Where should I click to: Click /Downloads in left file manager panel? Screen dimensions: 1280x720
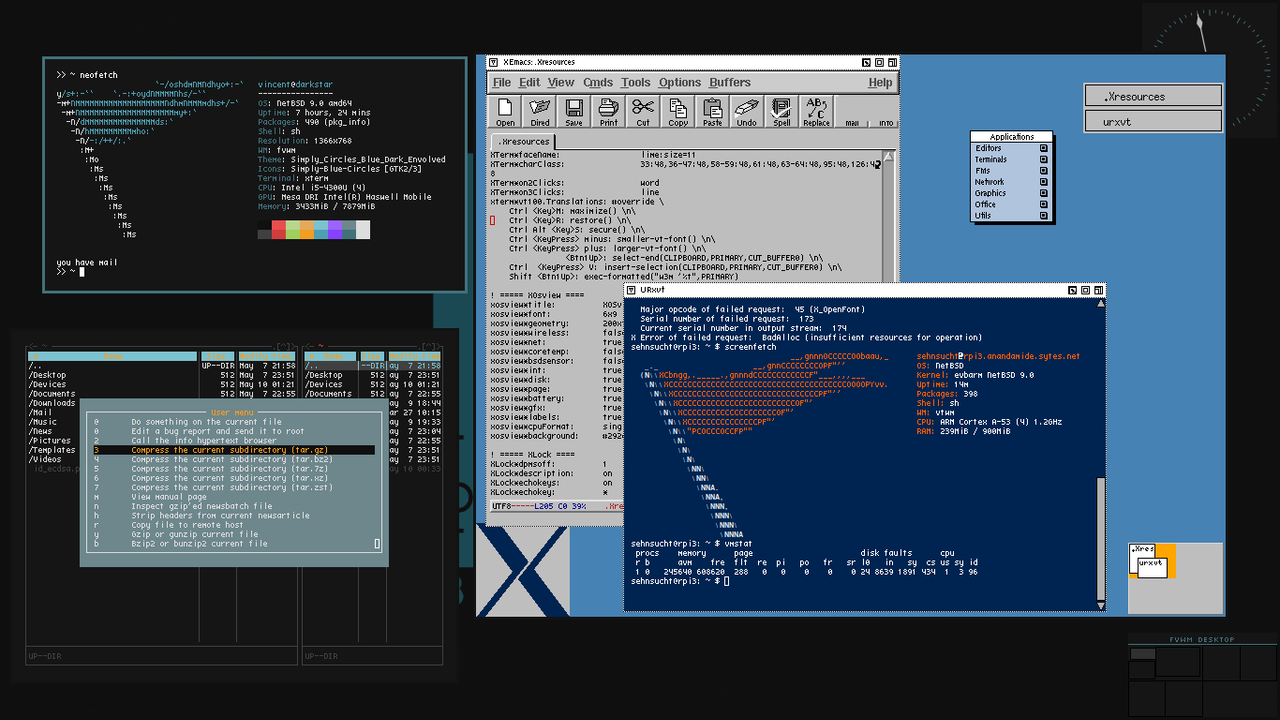[x=52, y=403]
